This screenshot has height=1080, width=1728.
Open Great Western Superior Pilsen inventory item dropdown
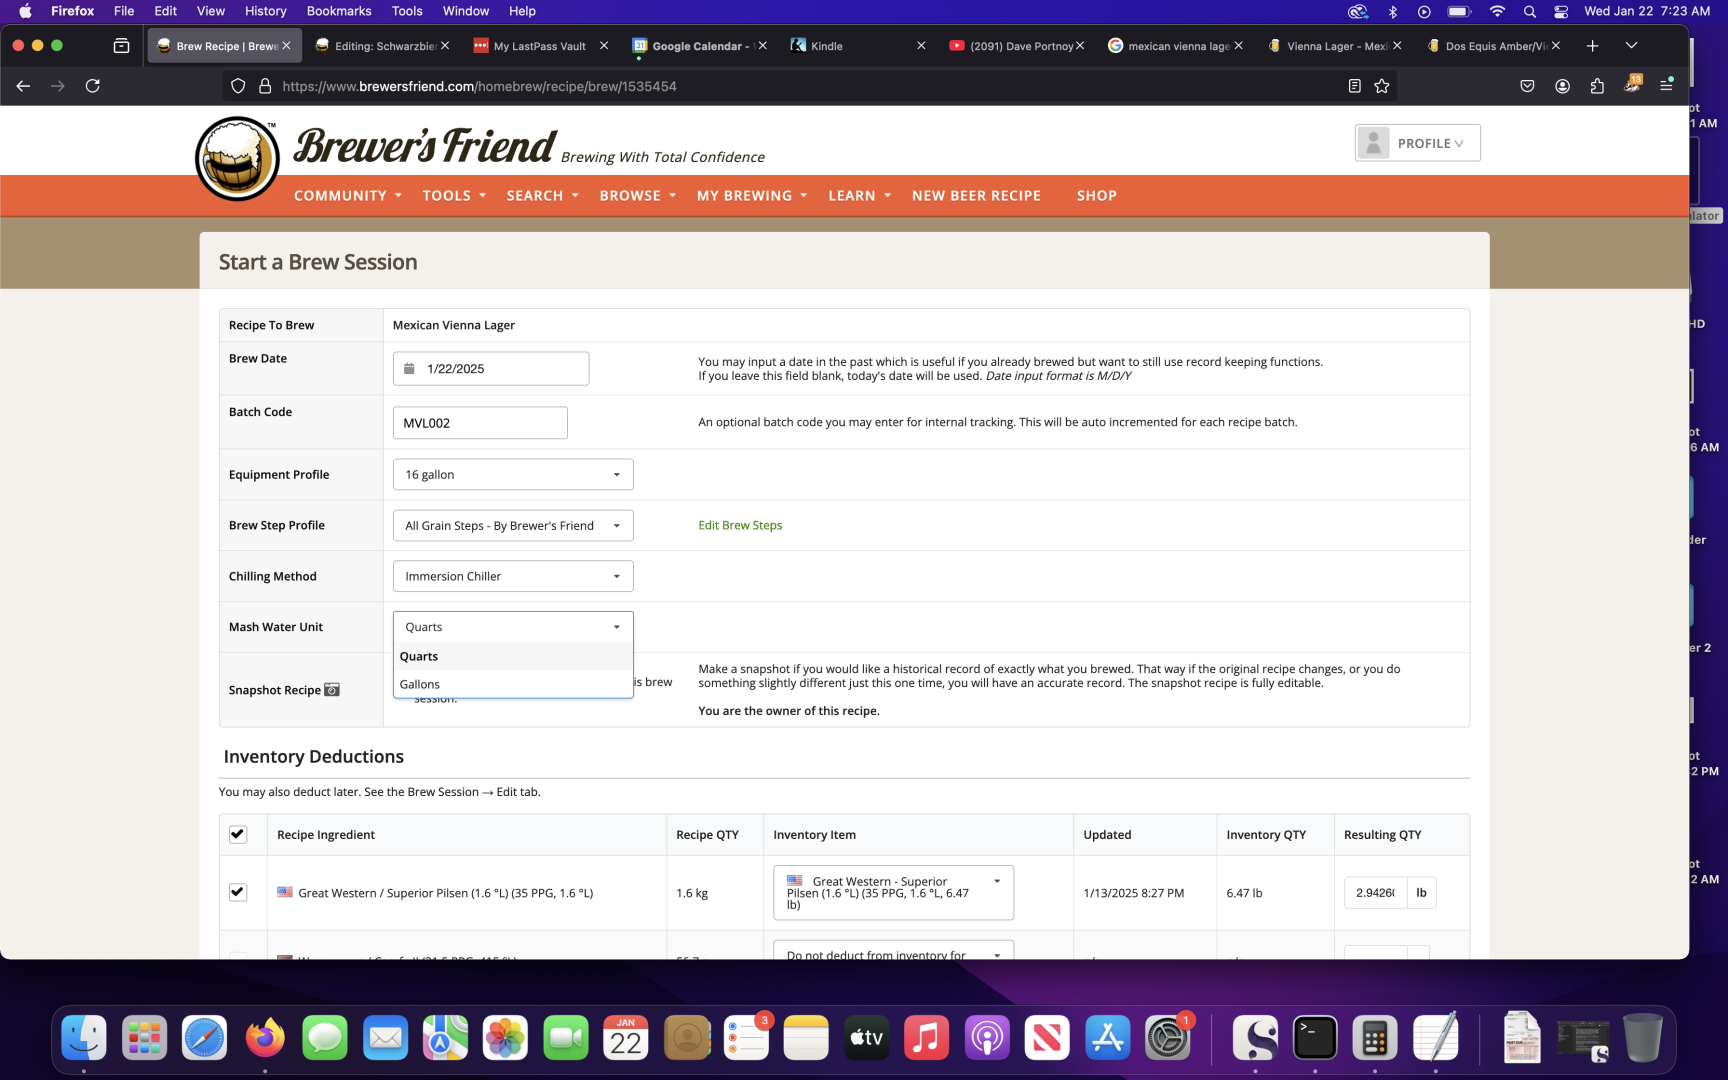pos(893,892)
